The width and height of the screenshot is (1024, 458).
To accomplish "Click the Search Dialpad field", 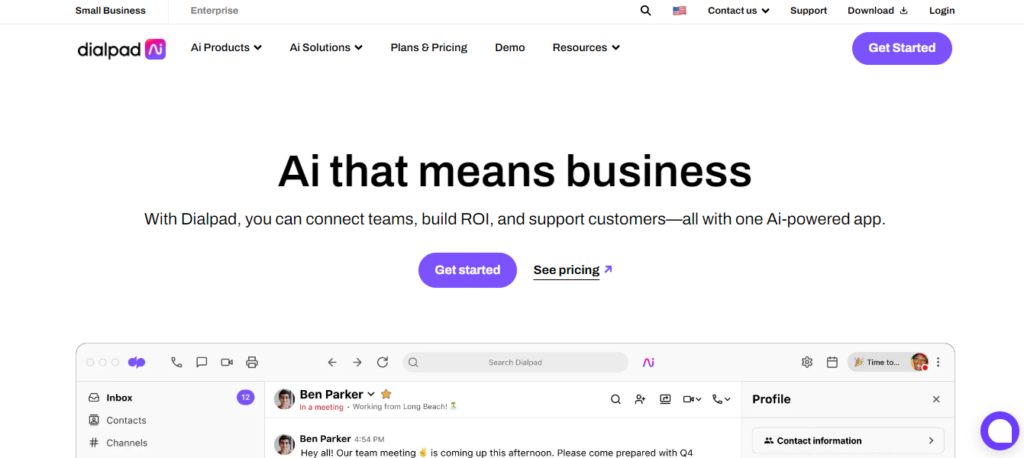I will [x=515, y=362].
